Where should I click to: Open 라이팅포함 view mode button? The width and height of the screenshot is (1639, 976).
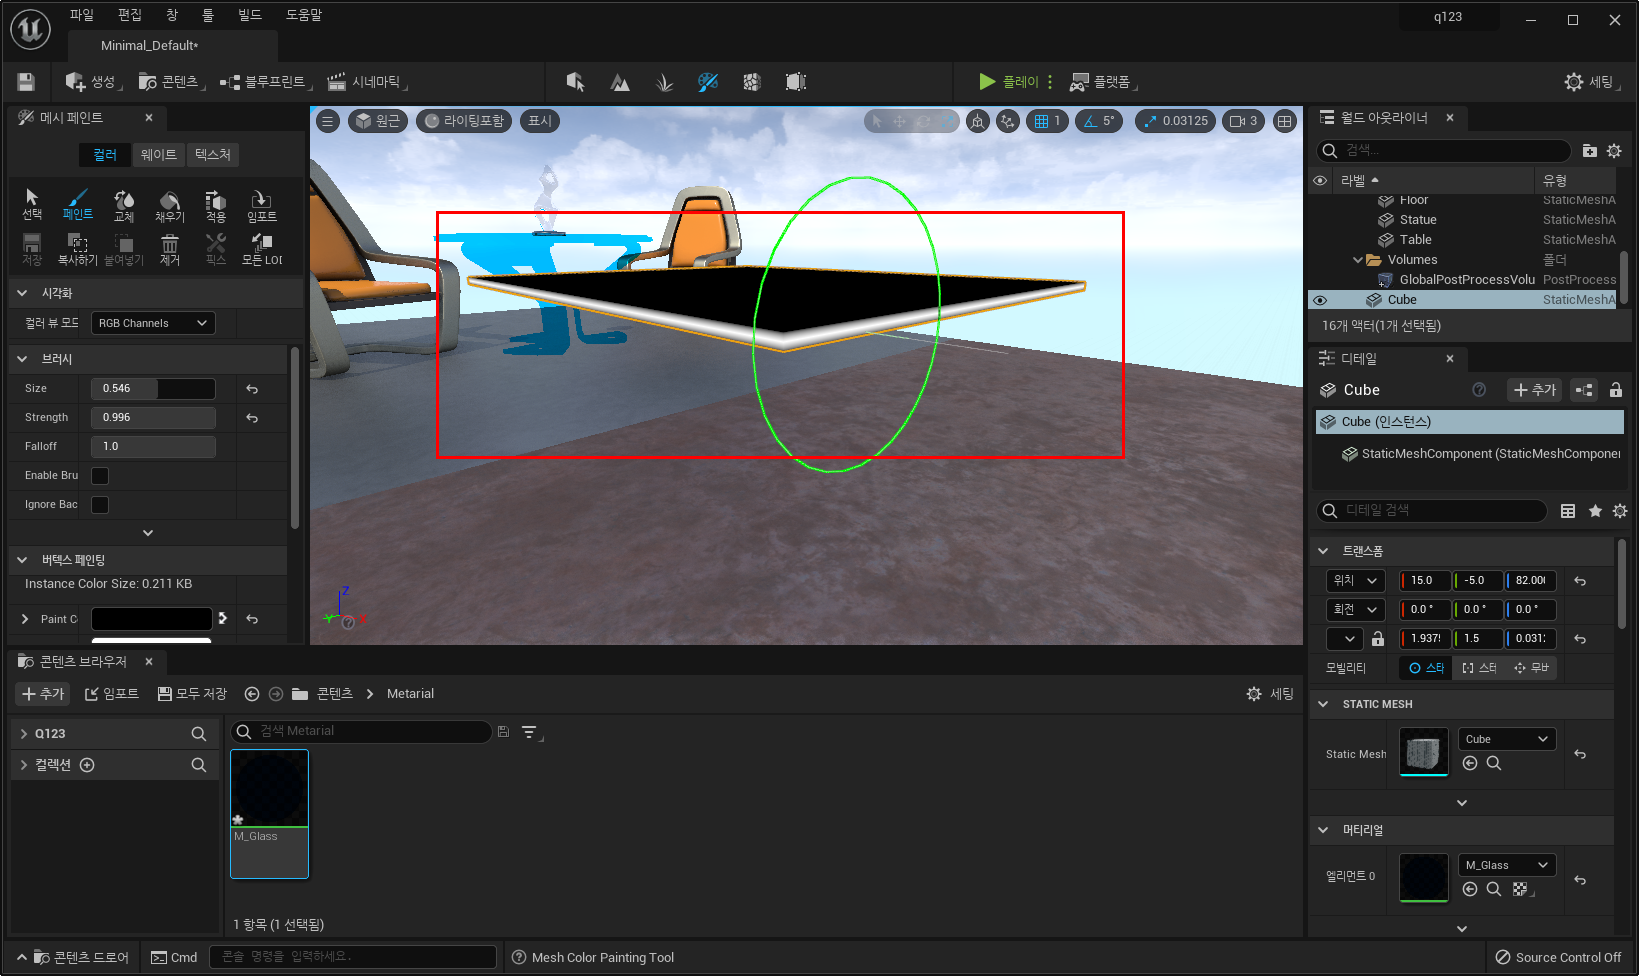click(x=464, y=121)
